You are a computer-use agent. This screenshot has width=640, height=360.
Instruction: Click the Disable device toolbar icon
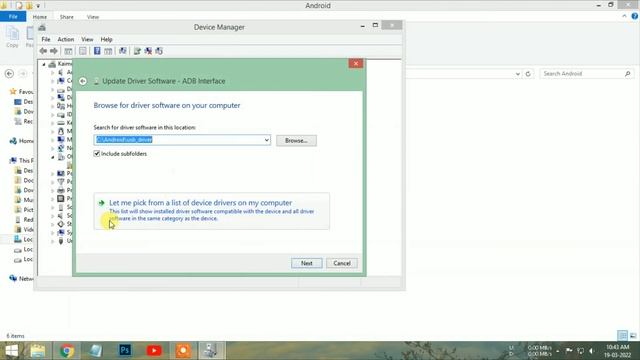(159, 51)
